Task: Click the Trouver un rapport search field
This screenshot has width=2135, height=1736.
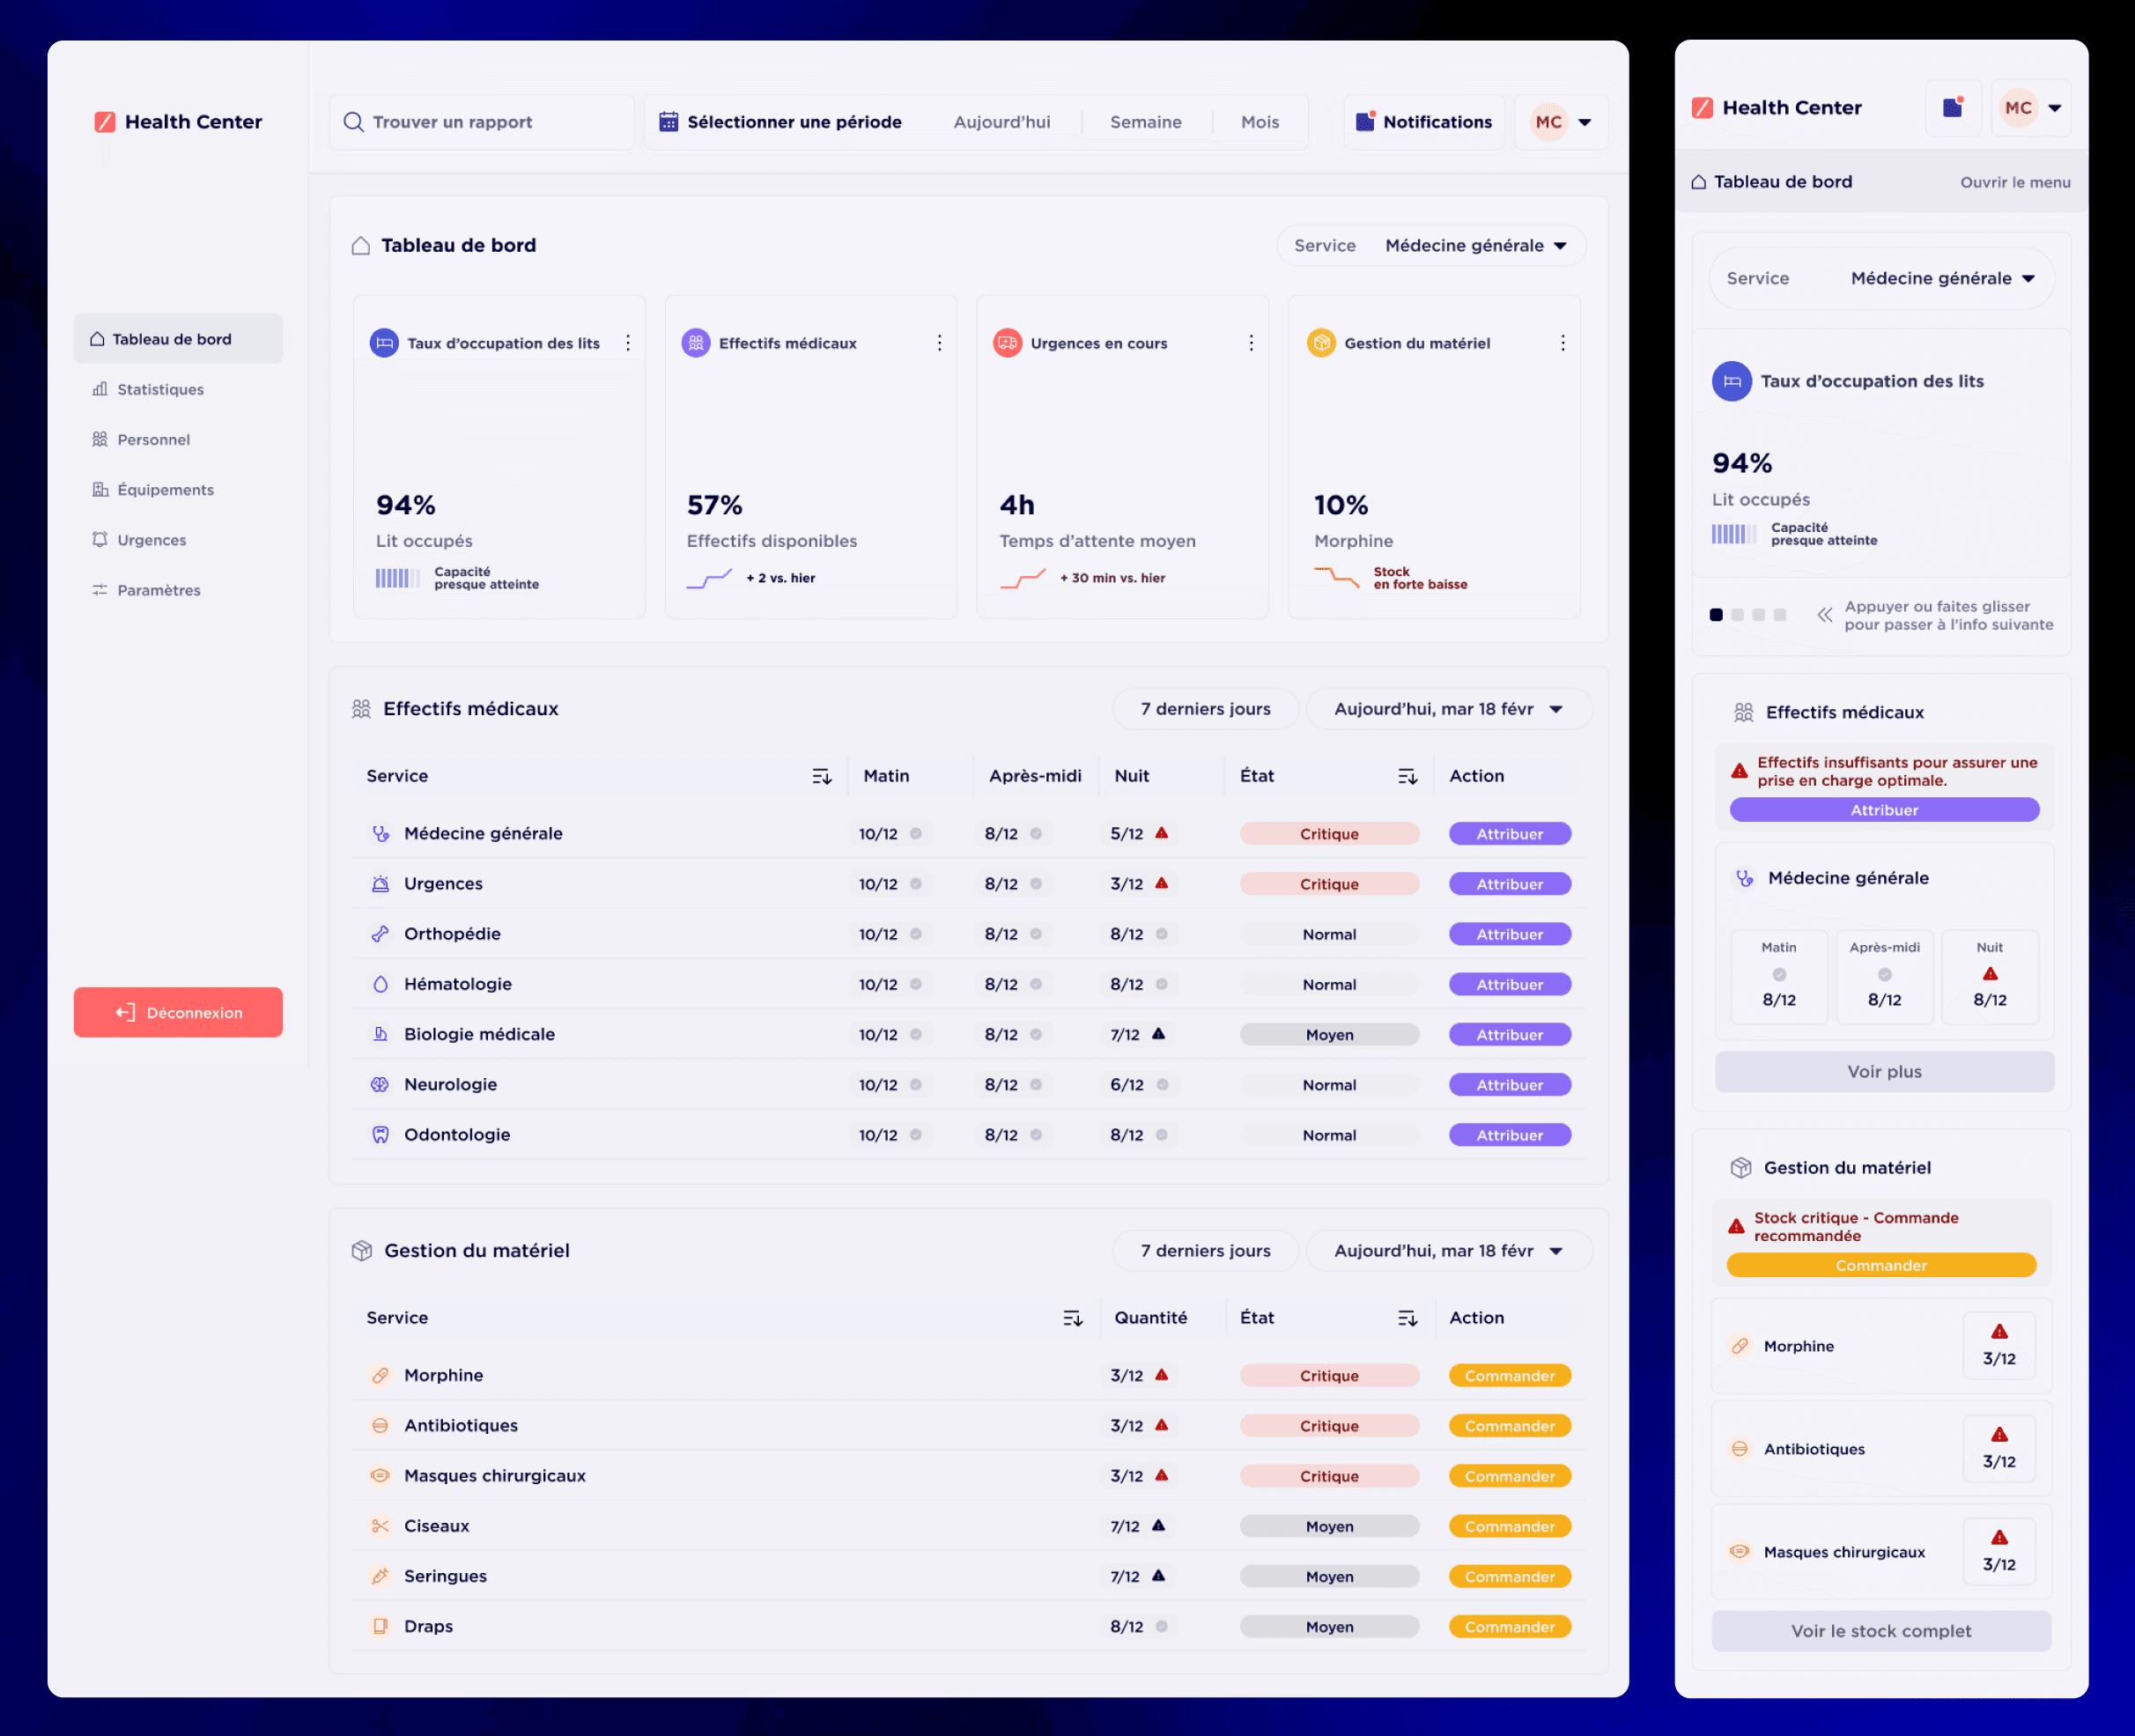Action: (x=482, y=122)
